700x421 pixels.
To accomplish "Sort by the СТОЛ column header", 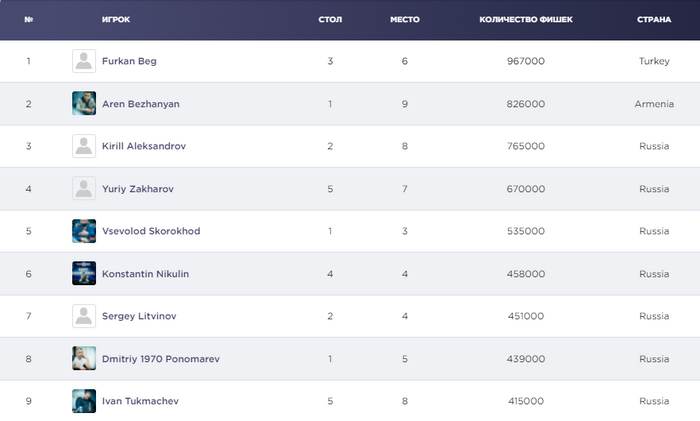I will click(x=330, y=19).
